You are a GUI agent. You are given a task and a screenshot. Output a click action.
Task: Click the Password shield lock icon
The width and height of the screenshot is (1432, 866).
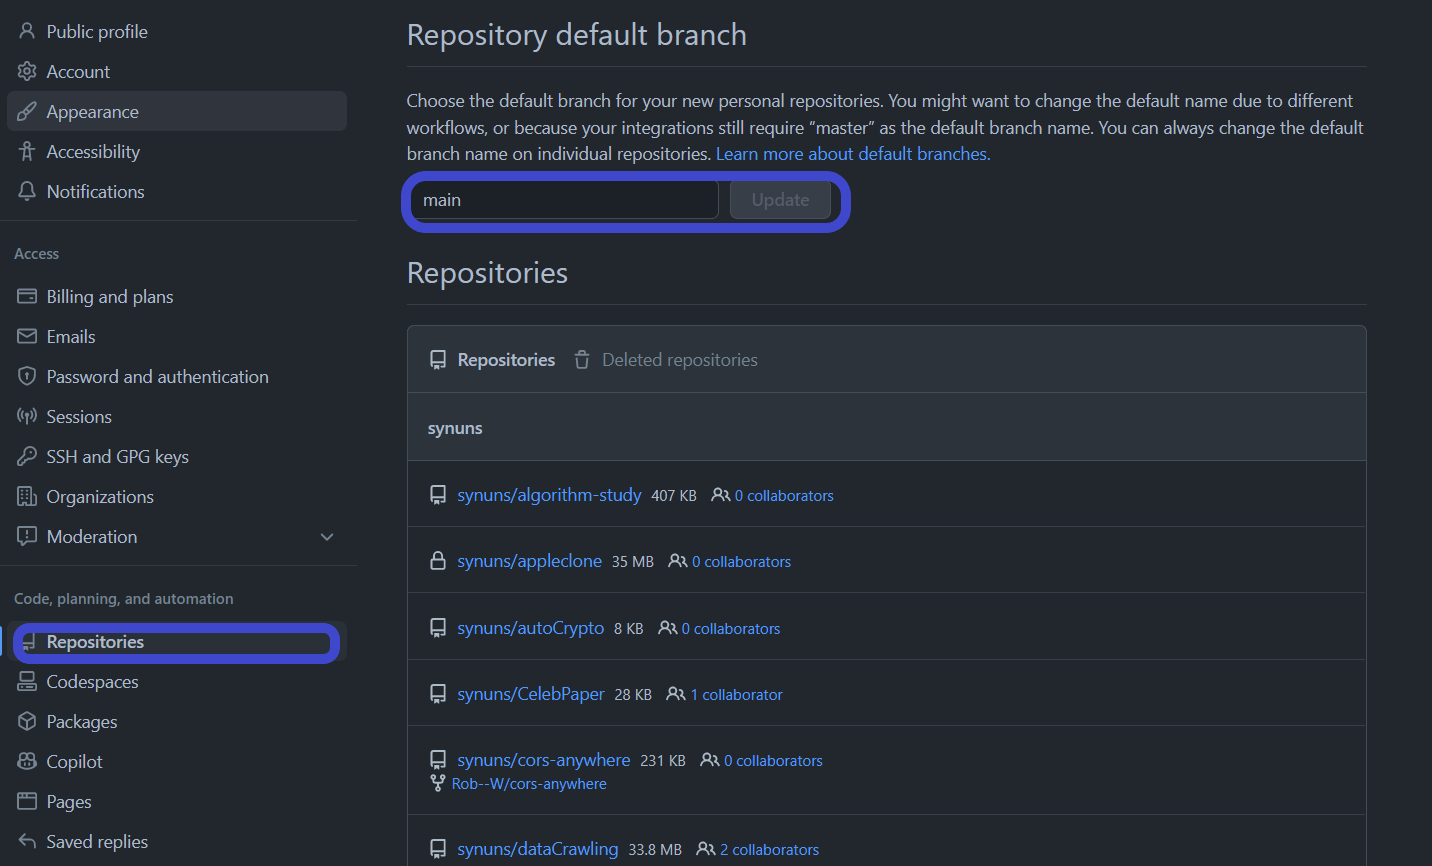(x=27, y=376)
